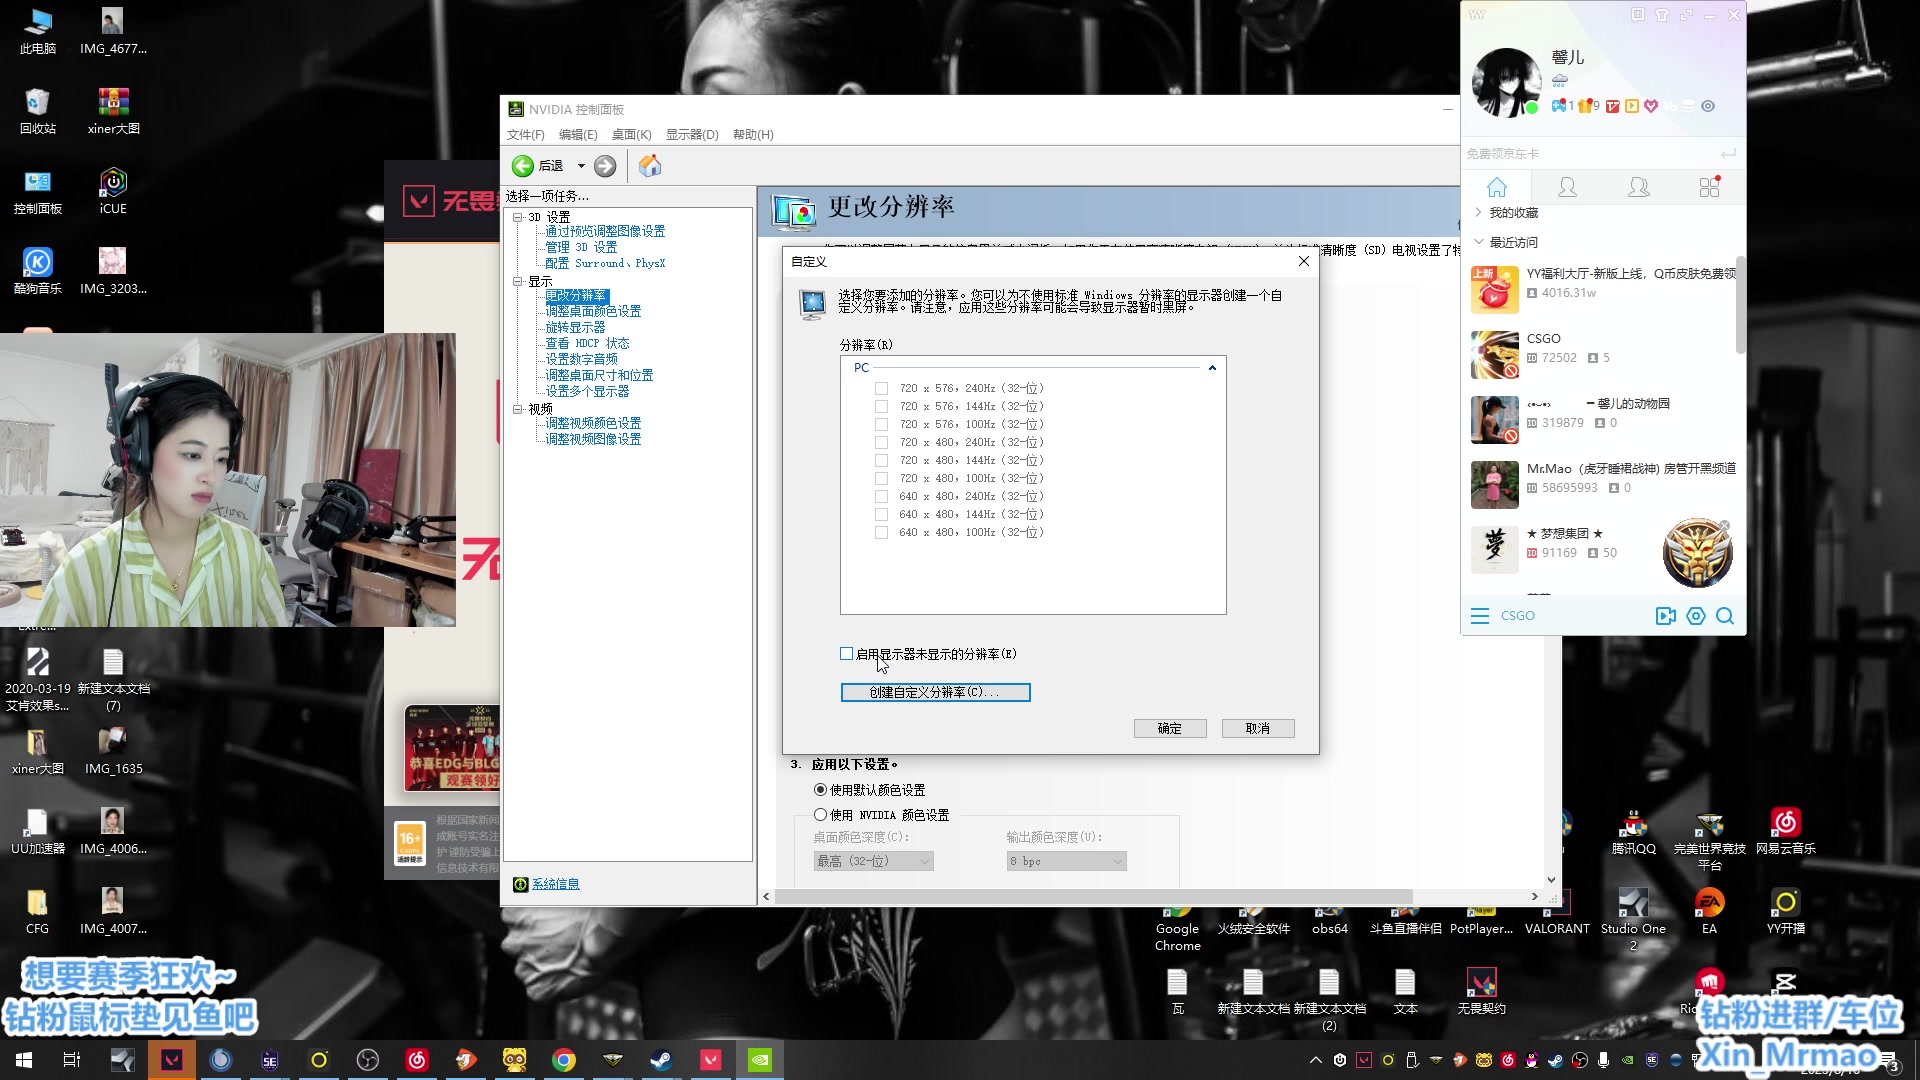Open 腾讯QQ desktop icon
This screenshot has height=1080, width=1920.
pos(1634,831)
